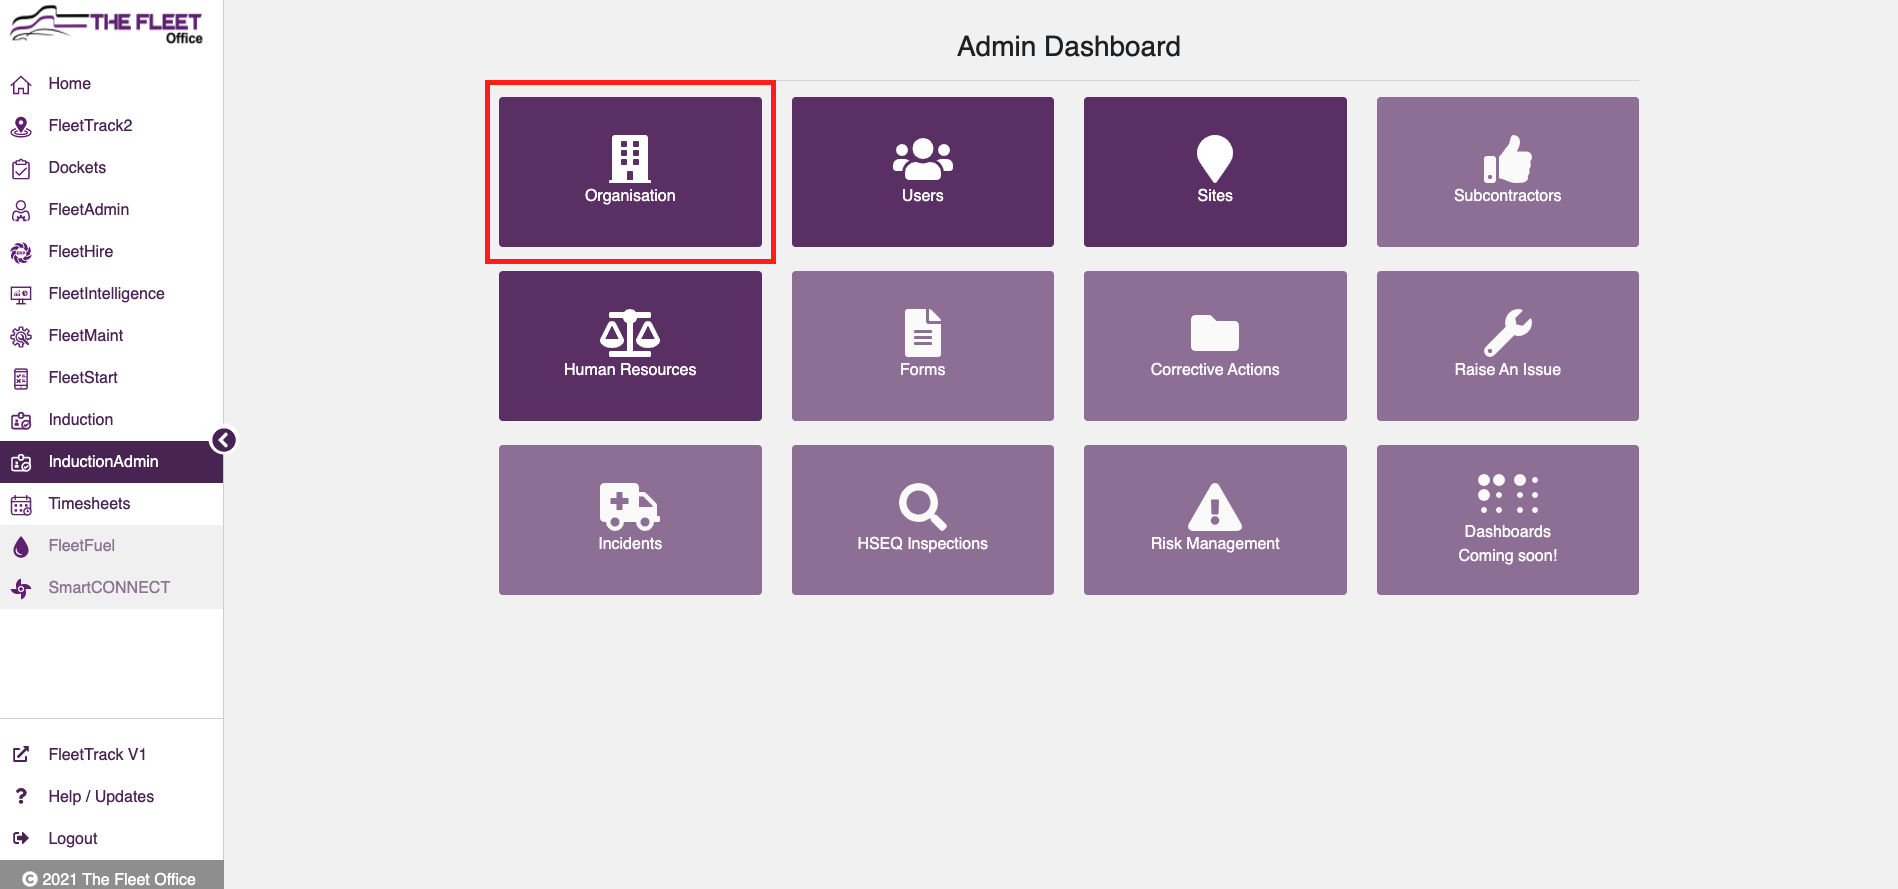The width and height of the screenshot is (1898, 889).
Task: Open SmartCONNECT sidebar label
Action: pyautogui.click(x=109, y=588)
